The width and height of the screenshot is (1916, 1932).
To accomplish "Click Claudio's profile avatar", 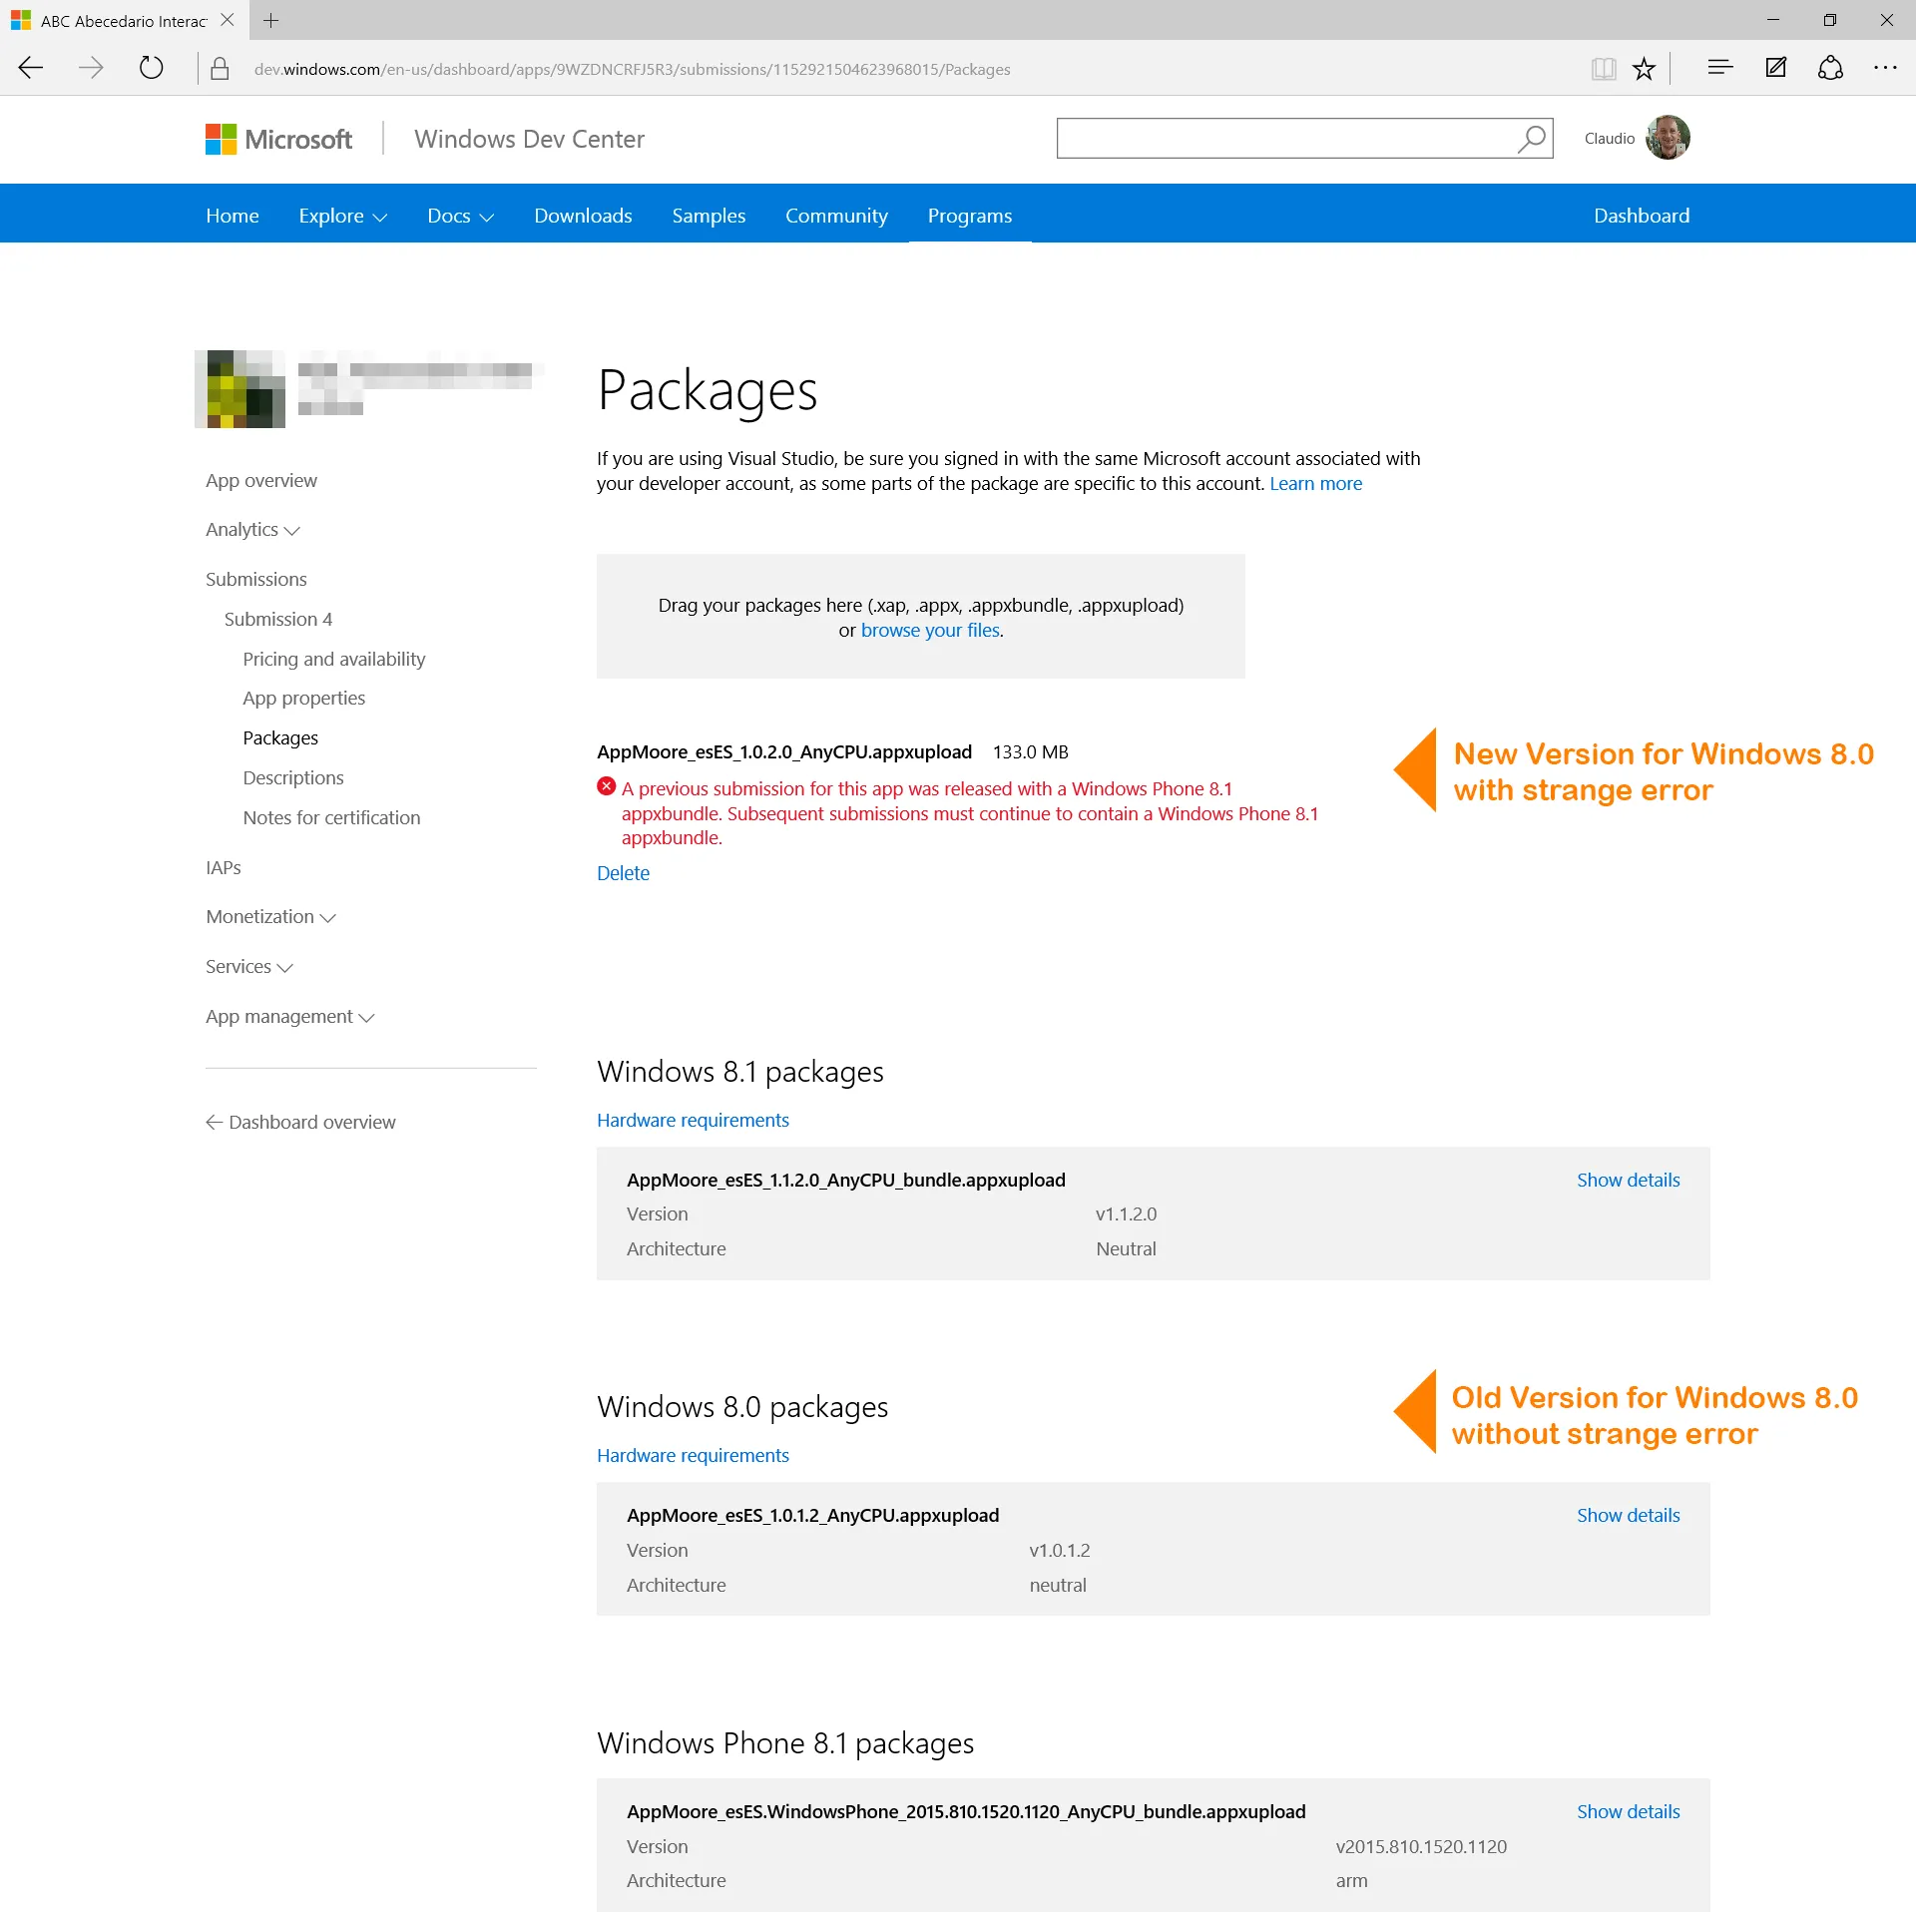I will [1667, 138].
